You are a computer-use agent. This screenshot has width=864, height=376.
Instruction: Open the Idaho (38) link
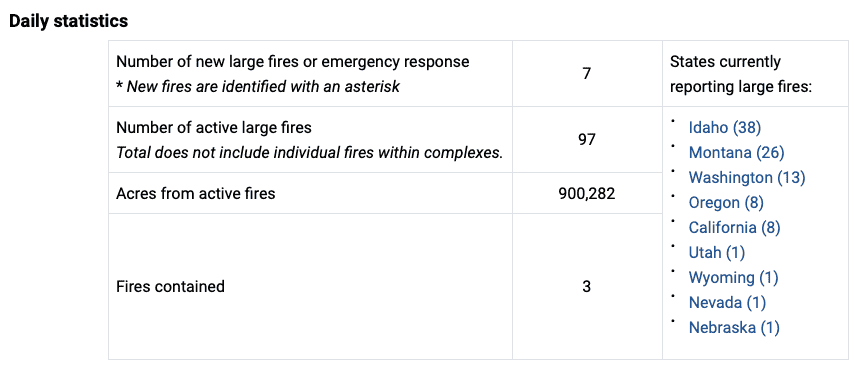(x=725, y=128)
